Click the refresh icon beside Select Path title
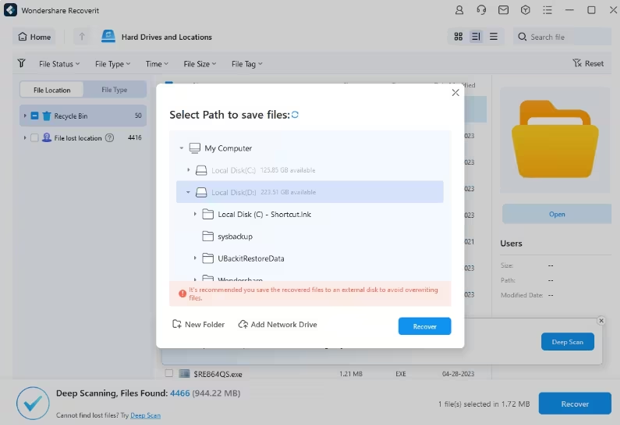Screen dimensions: 620x425 click(295, 115)
